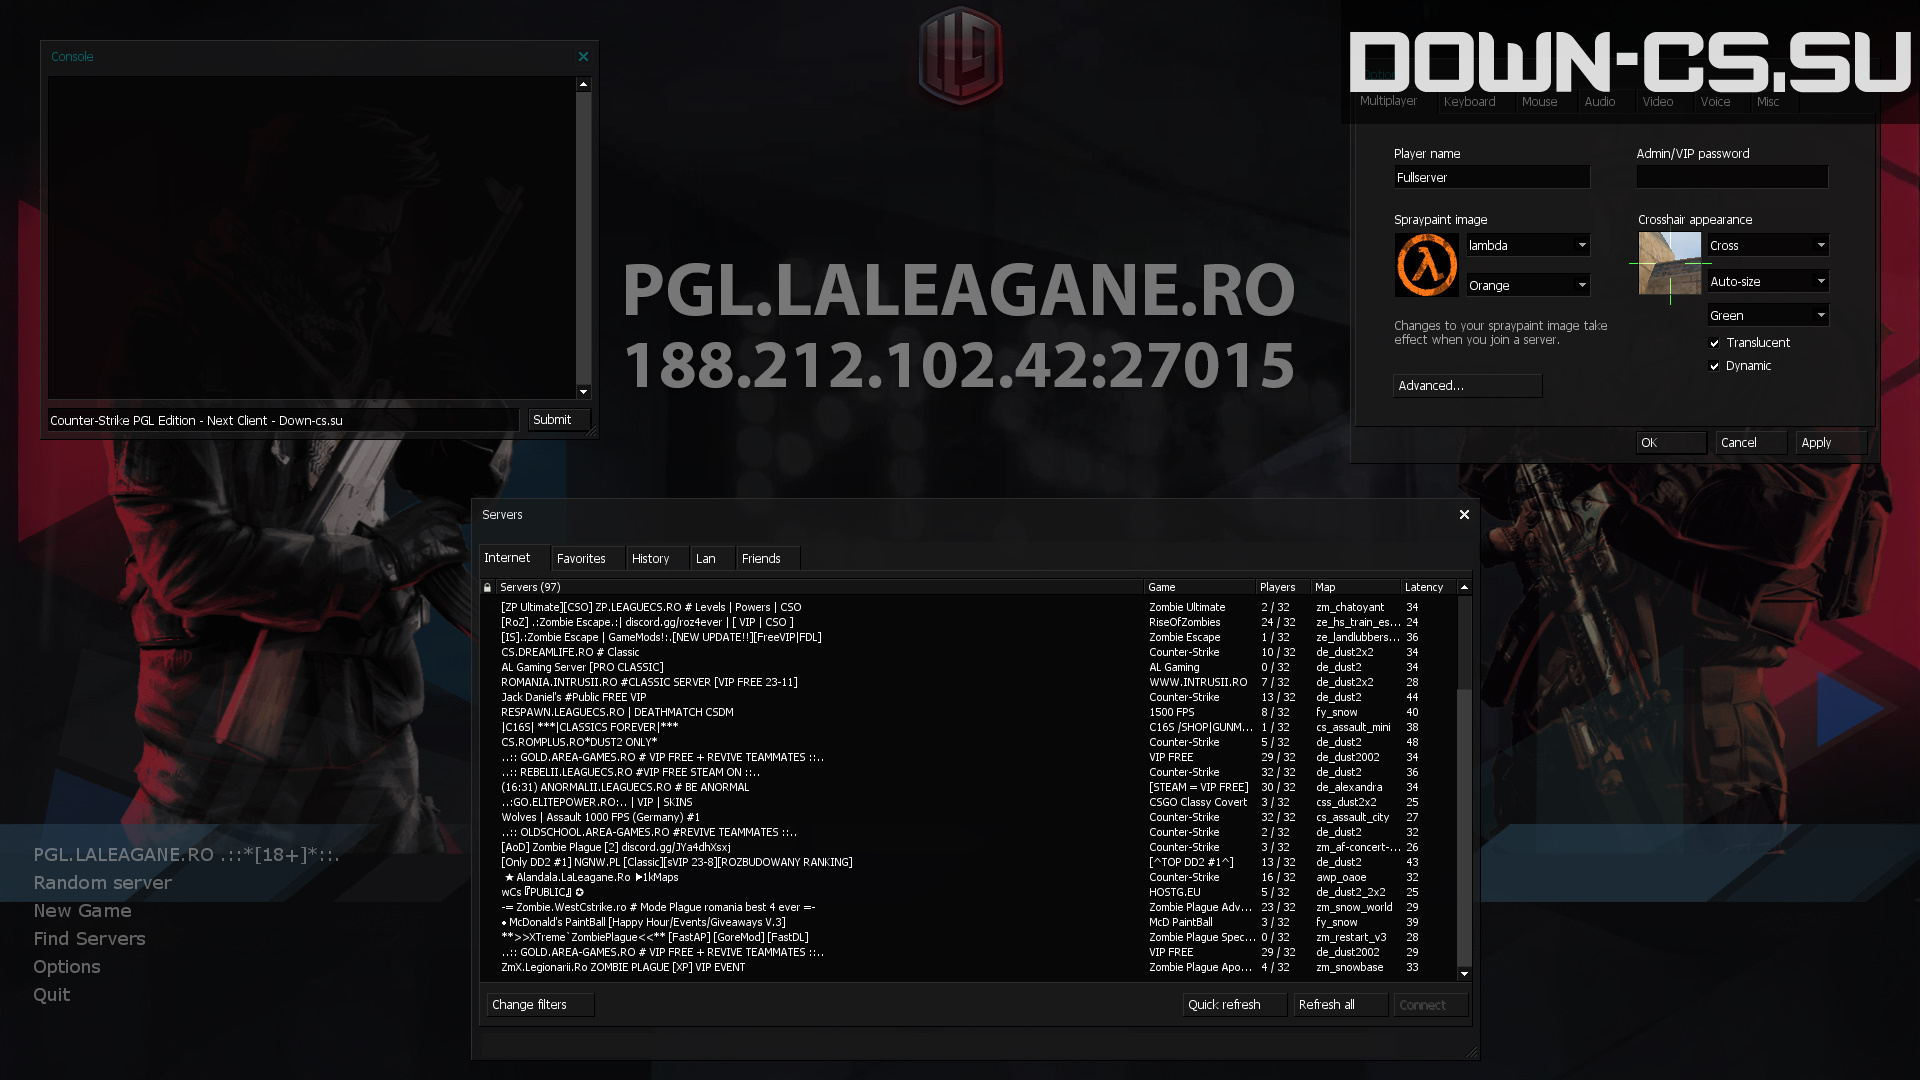Toggle the Dynamic crosshair checkbox
Screen dimensions: 1920x1080
click(x=1715, y=366)
